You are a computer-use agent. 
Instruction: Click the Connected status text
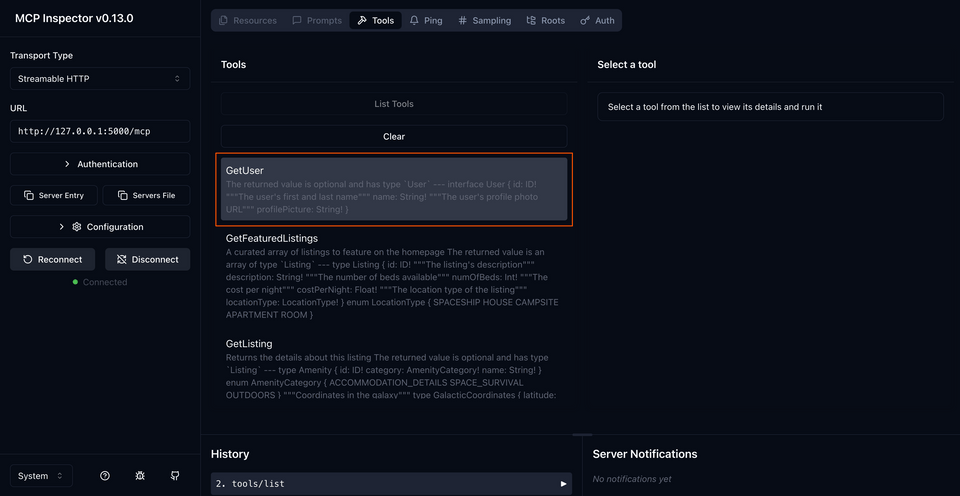click(105, 282)
